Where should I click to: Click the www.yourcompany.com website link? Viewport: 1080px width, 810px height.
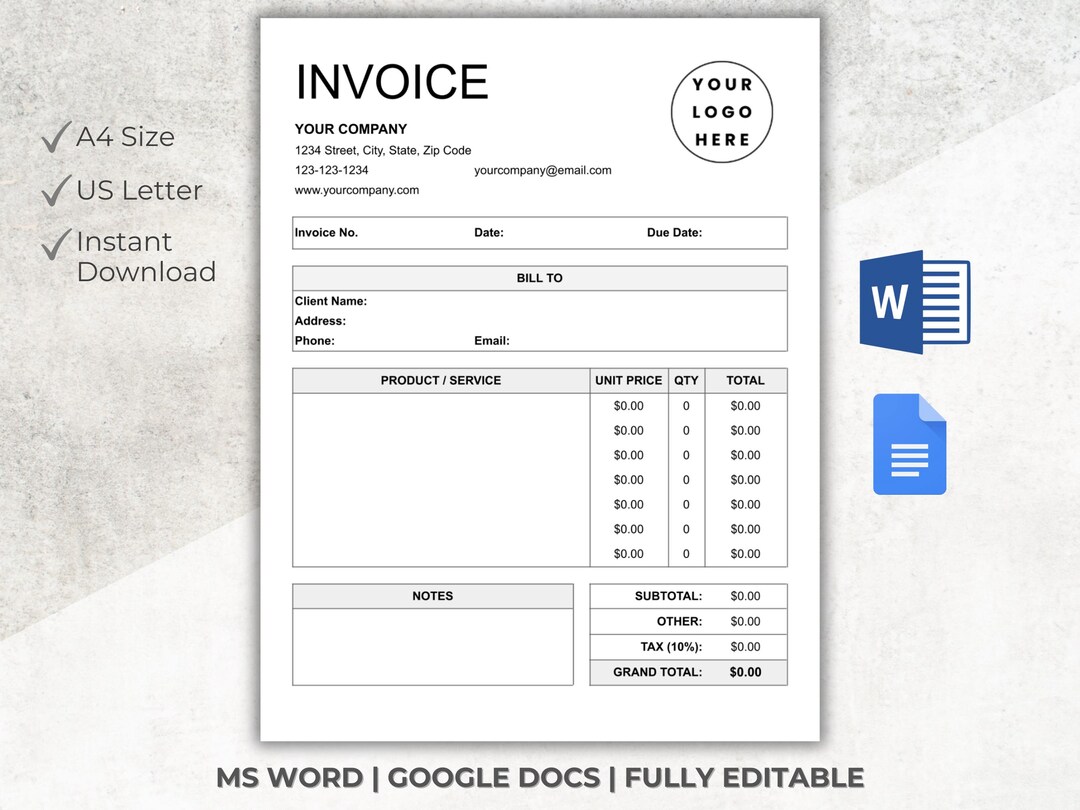coord(357,190)
